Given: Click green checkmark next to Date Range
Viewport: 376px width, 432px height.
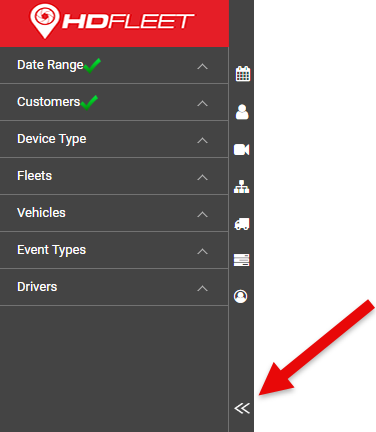Looking at the screenshot, I should click(x=92, y=65).
